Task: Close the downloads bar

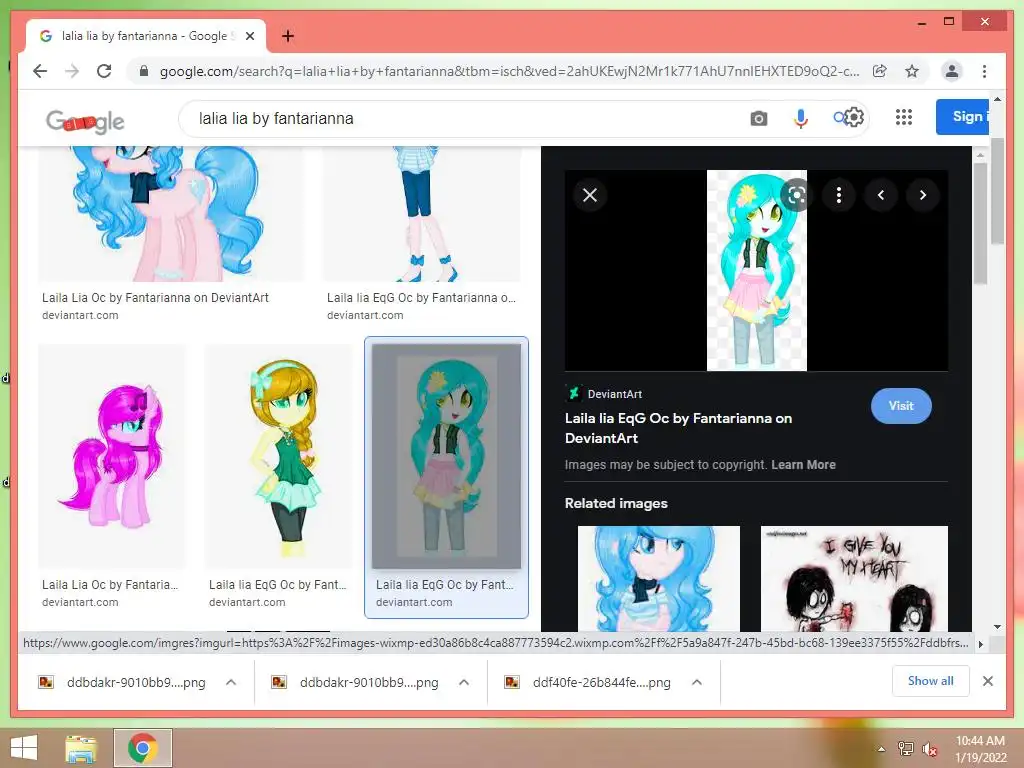Action: click(987, 681)
